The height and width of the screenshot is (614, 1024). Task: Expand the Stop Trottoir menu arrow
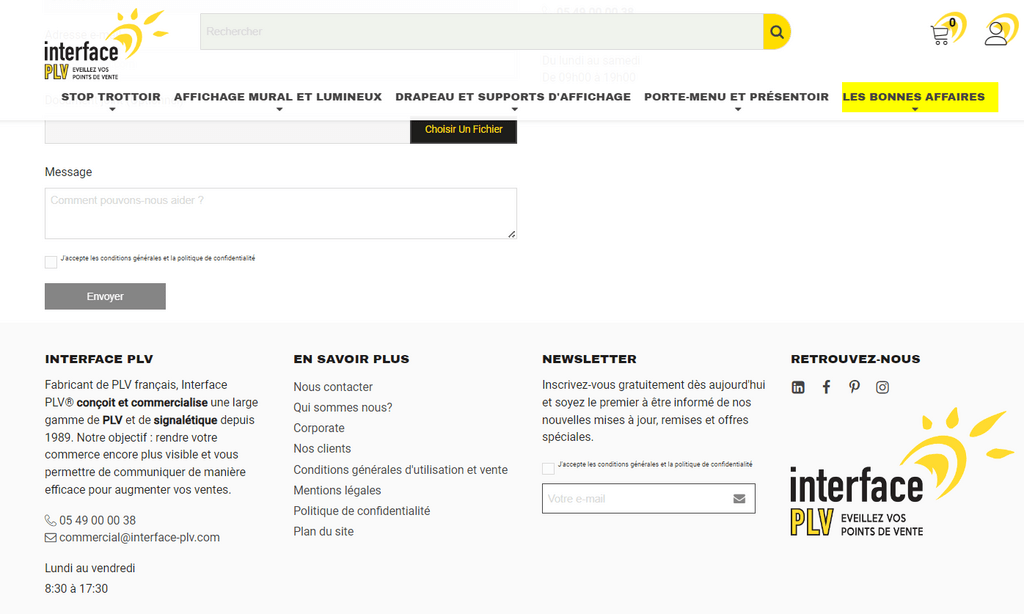112,110
